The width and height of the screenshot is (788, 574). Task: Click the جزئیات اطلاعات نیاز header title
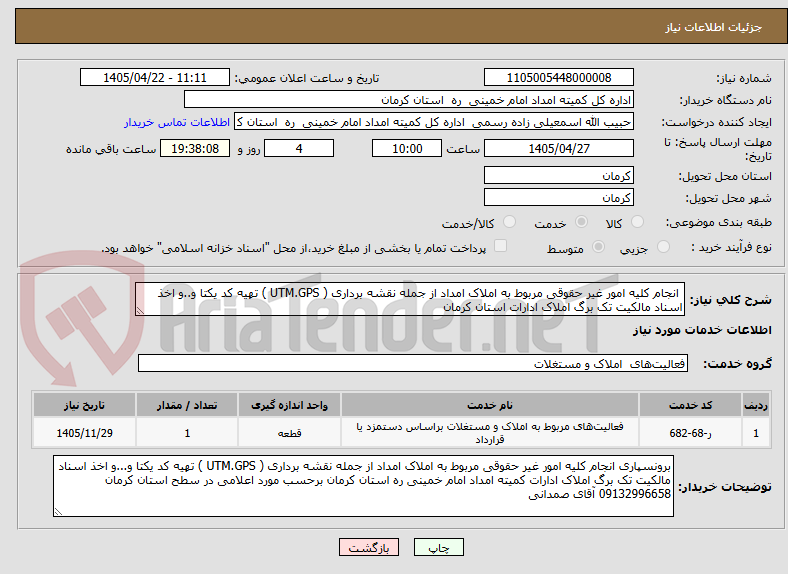[x=714, y=27]
